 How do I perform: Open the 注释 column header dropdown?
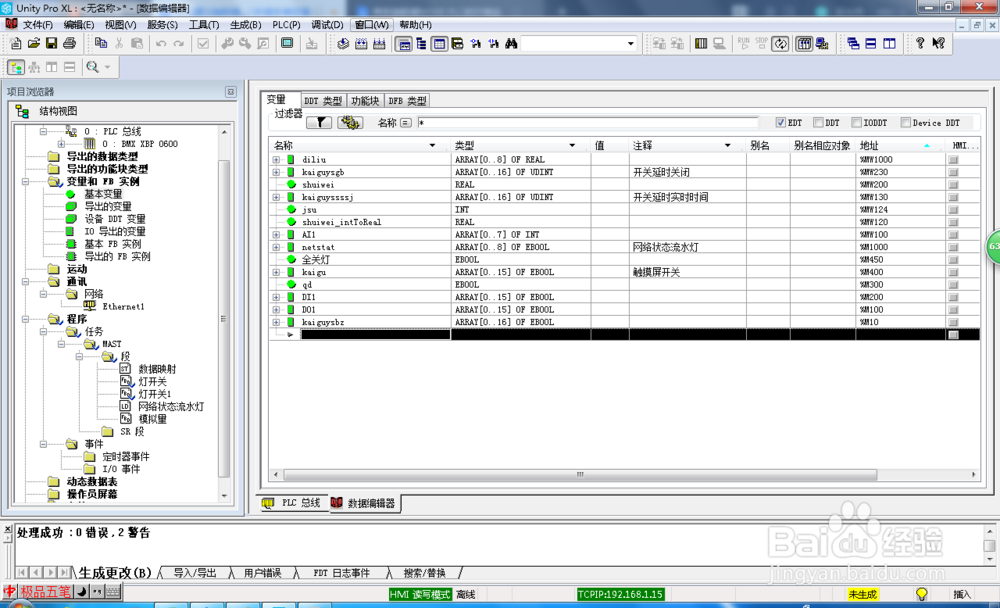(x=728, y=145)
